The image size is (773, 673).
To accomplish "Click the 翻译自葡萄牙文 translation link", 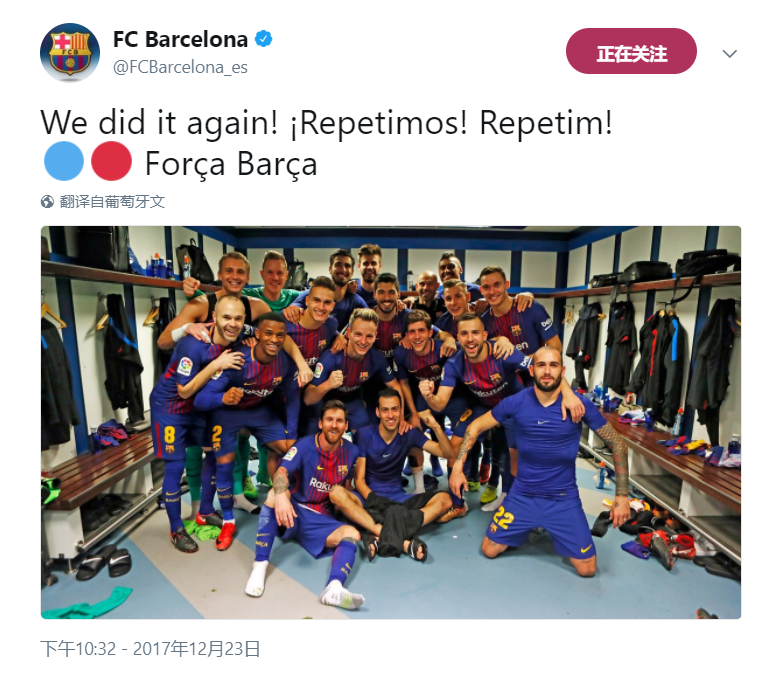I will pos(112,202).
